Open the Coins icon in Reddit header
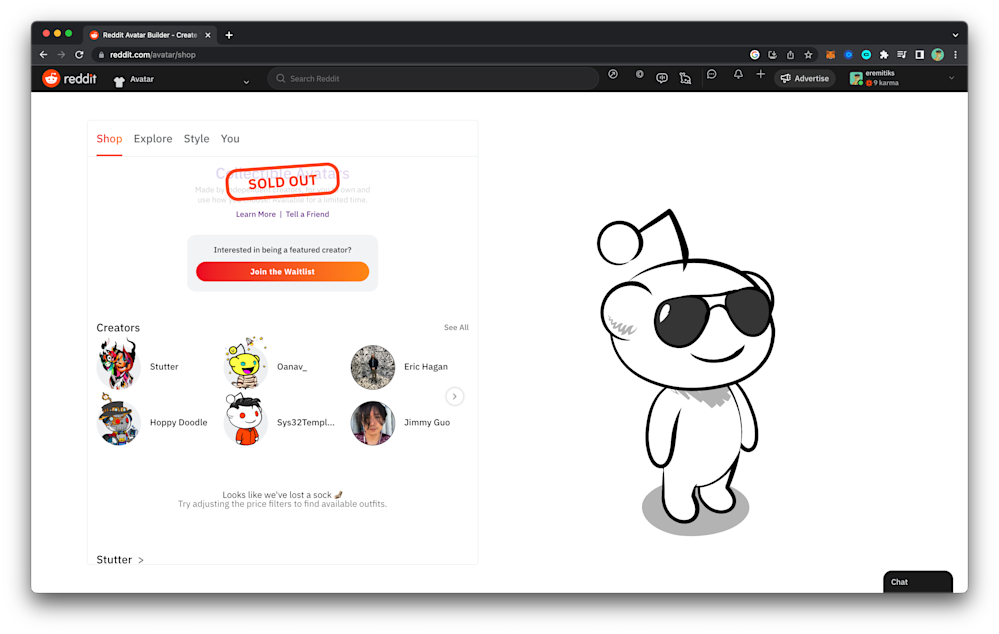Viewport: 999px width, 634px height. 639,75
